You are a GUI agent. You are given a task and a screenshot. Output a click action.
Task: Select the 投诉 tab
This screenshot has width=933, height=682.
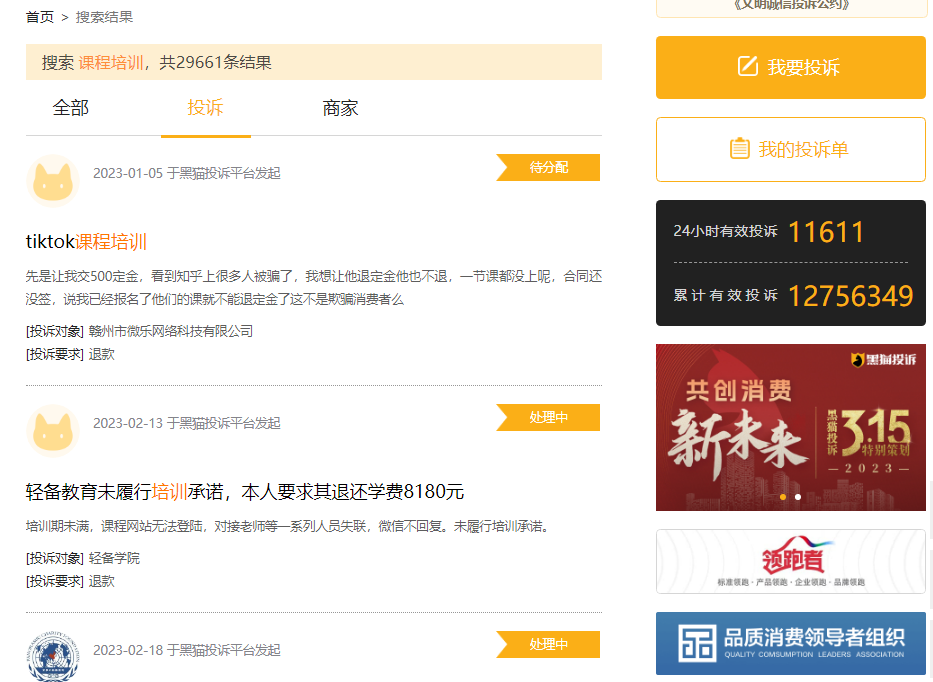[205, 108]
